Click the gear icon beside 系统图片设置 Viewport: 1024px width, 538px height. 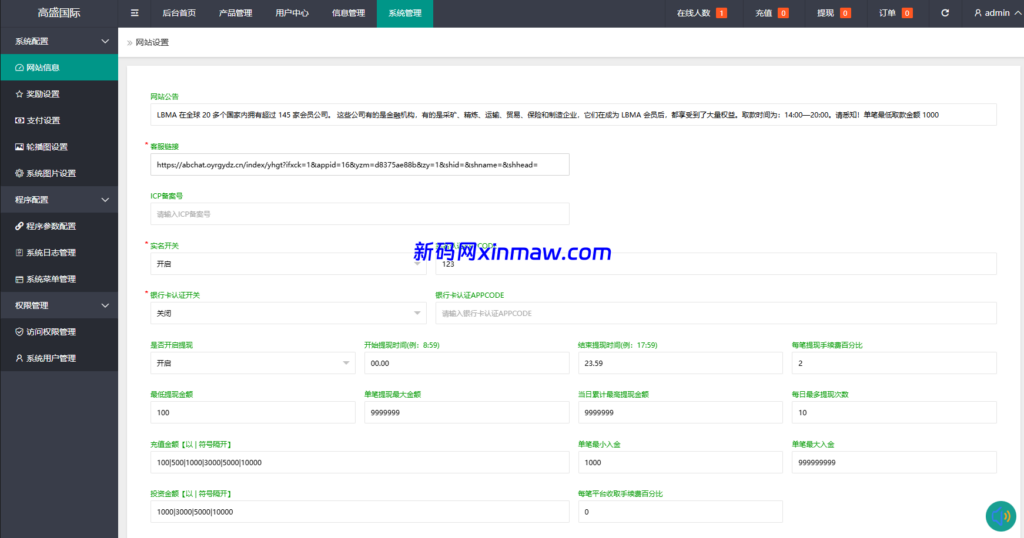[19, 174]
